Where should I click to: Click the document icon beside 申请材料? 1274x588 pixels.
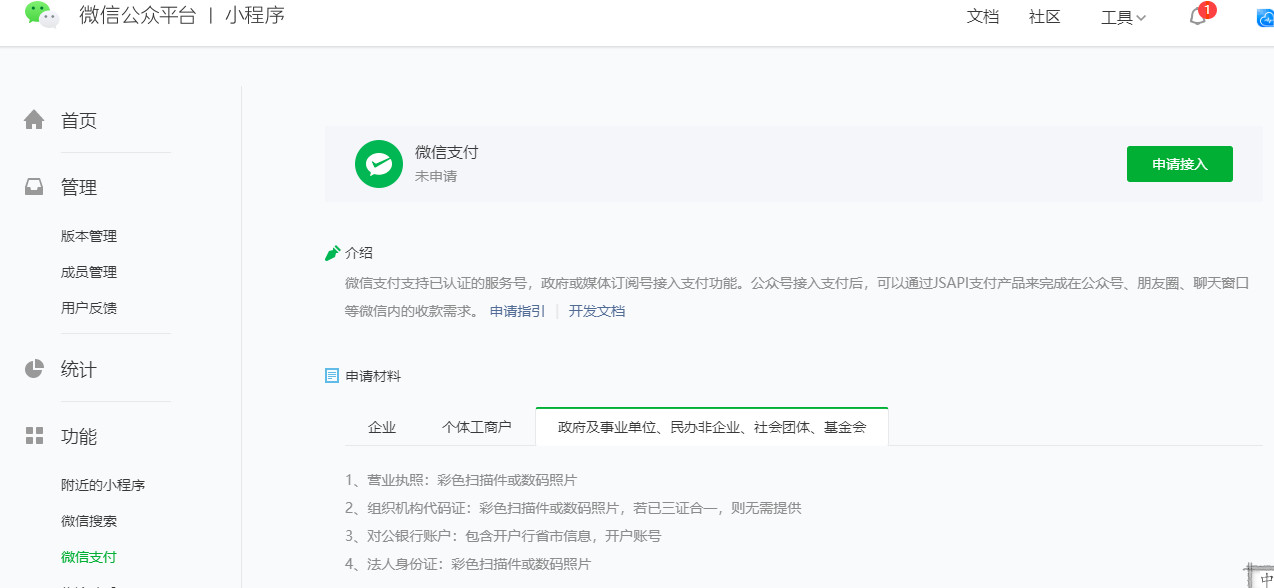(x=332, y=376)
